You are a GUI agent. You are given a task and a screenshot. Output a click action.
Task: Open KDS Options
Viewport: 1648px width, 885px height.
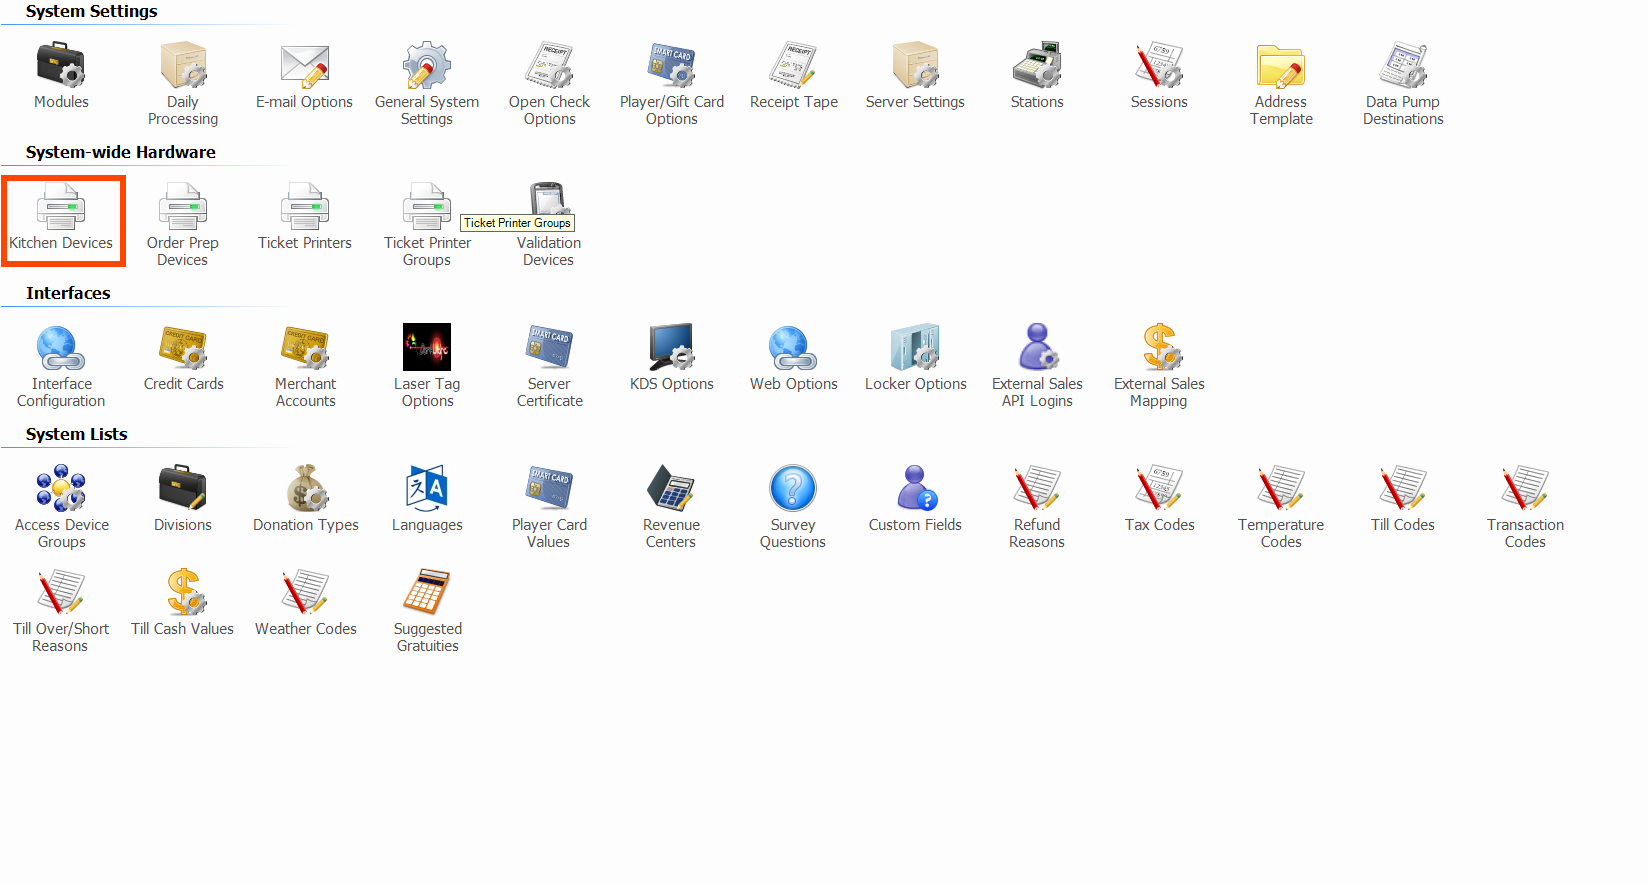coord(671,348)
